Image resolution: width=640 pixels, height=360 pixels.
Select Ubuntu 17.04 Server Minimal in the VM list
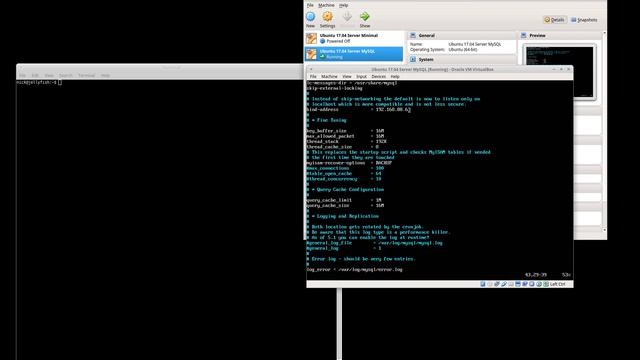(353, 38)
